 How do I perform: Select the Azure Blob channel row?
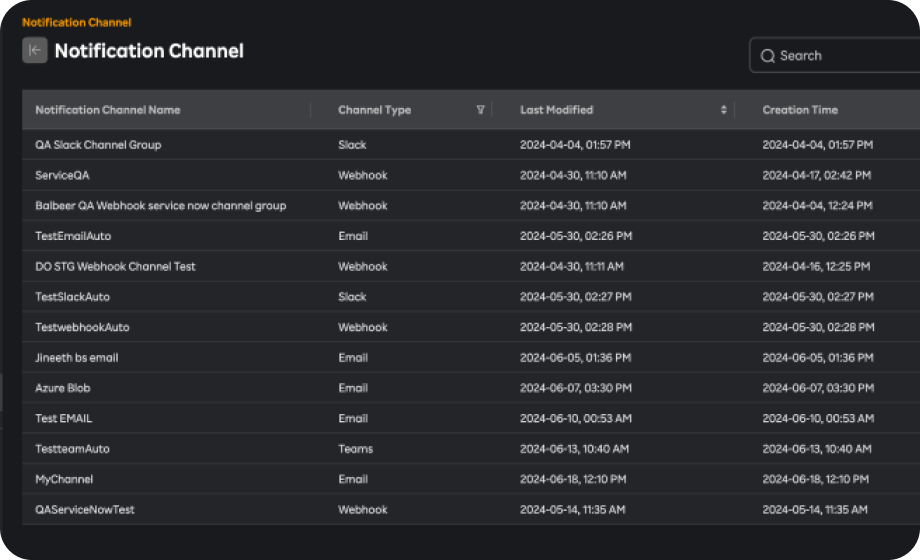[x=62, y=388]
